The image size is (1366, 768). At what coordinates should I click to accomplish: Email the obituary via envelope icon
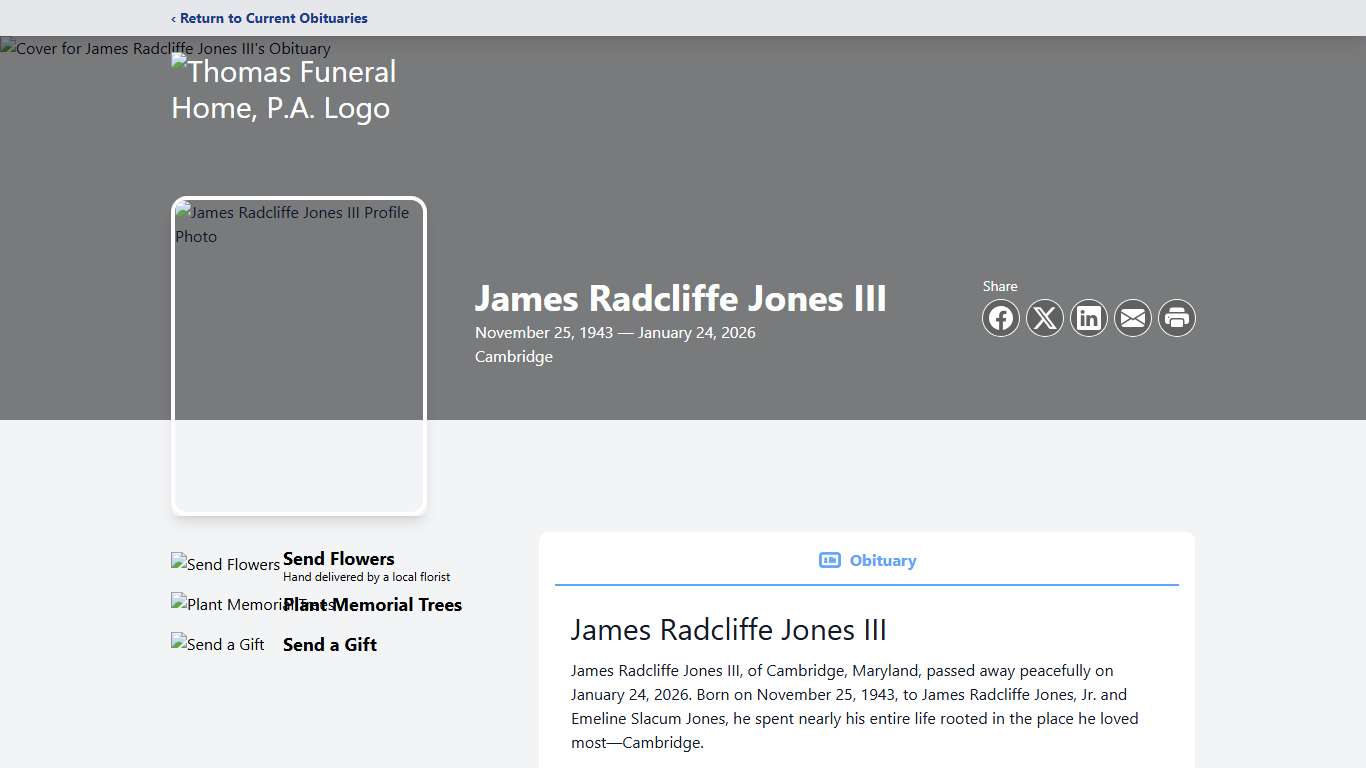point(1133,318)
